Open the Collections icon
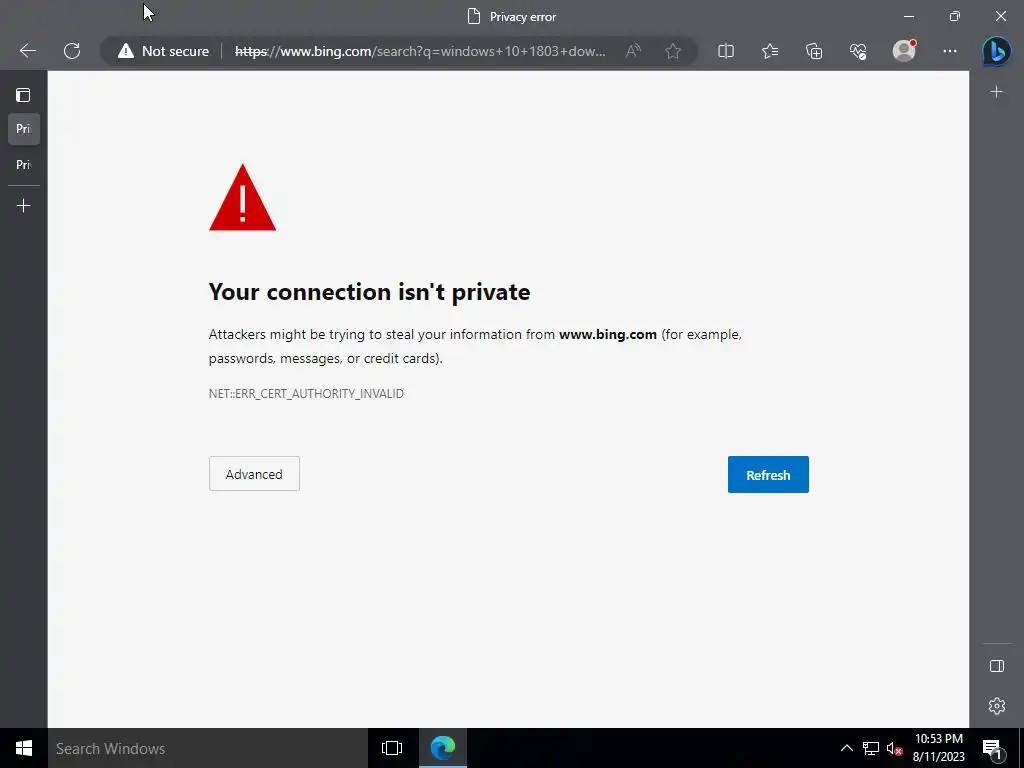 (x=814, y=51)
